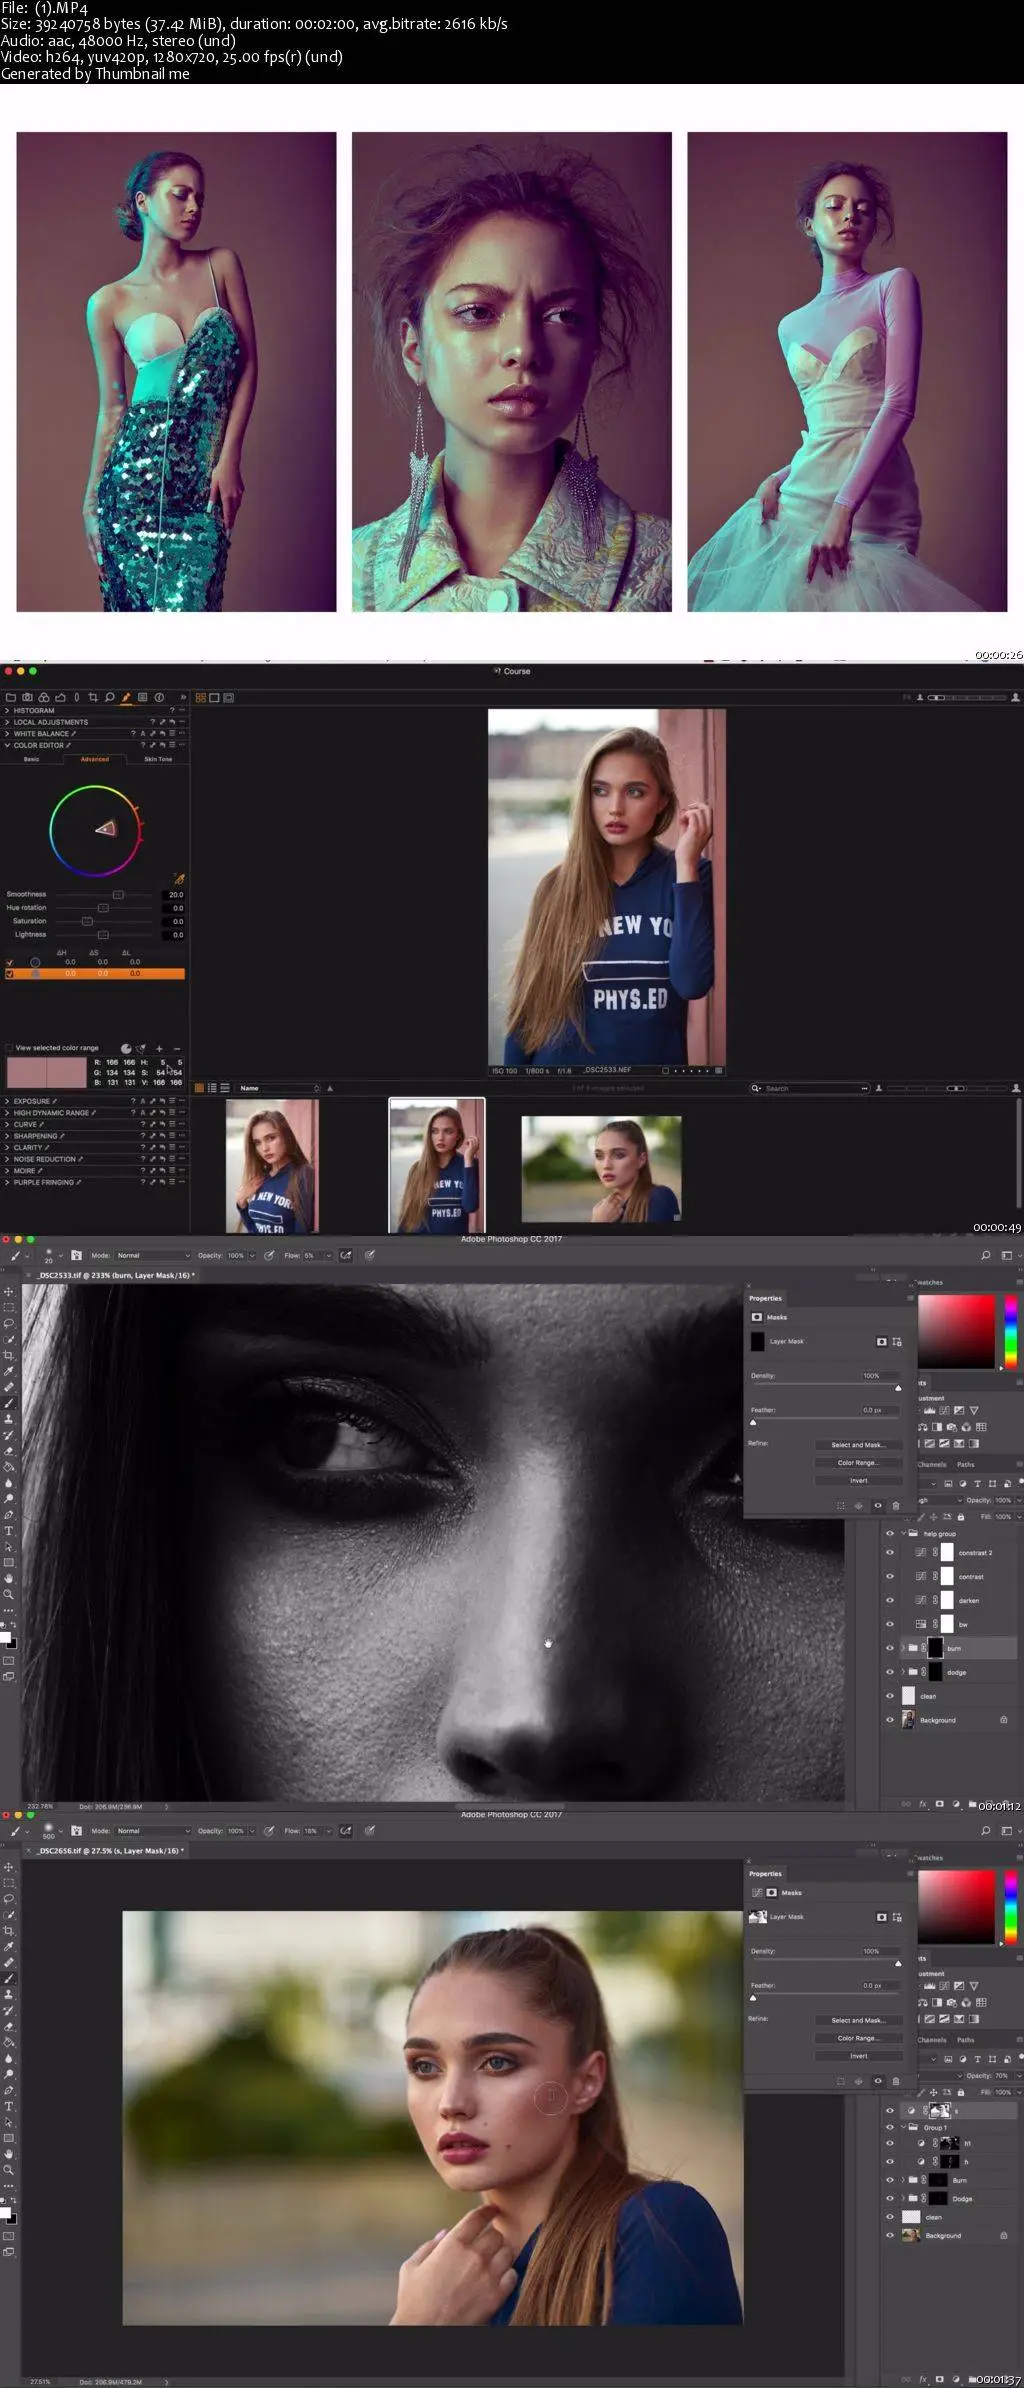Toggle visibility of the darken layer
This screenshot has height=2388, width=1024.
[x=890, y=1600]
